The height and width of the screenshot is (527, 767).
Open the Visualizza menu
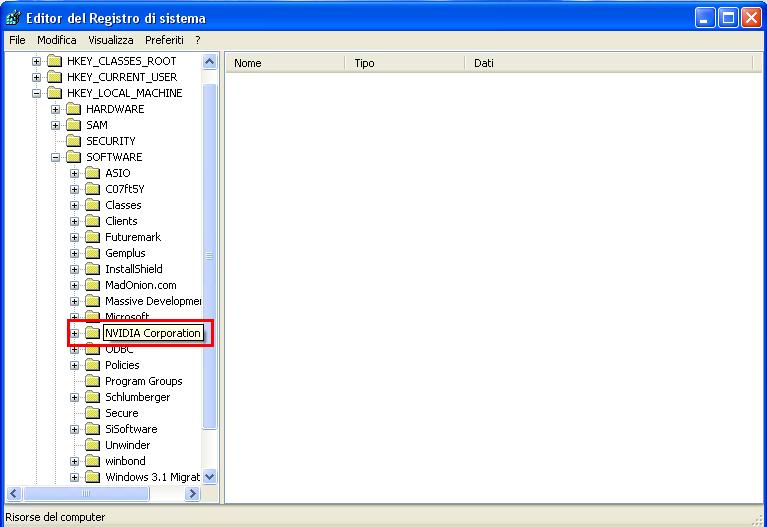coord(110,40)
